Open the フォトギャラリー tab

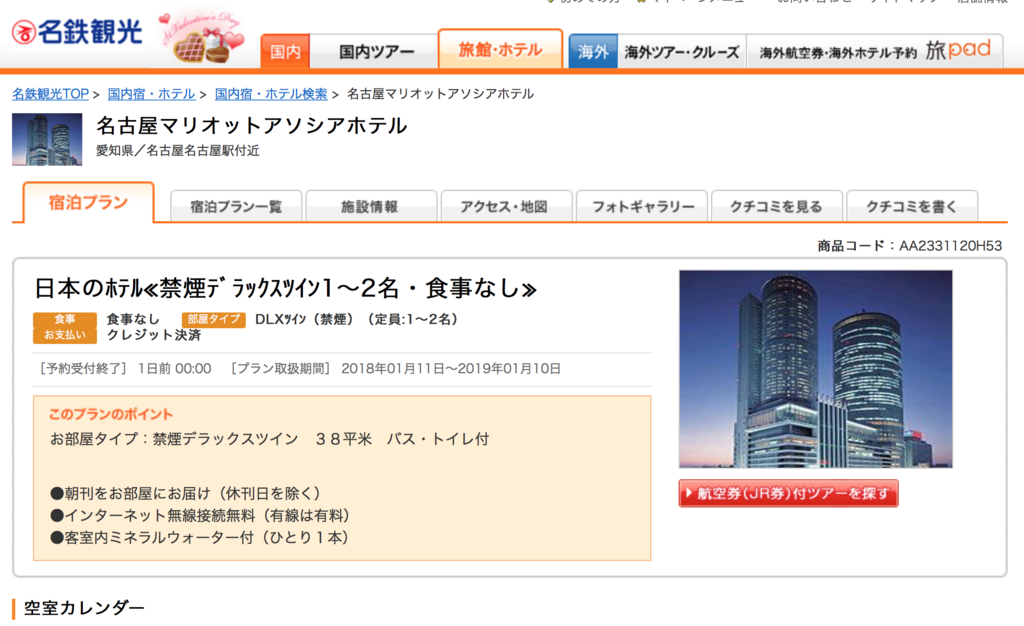[x=643, y=206]
